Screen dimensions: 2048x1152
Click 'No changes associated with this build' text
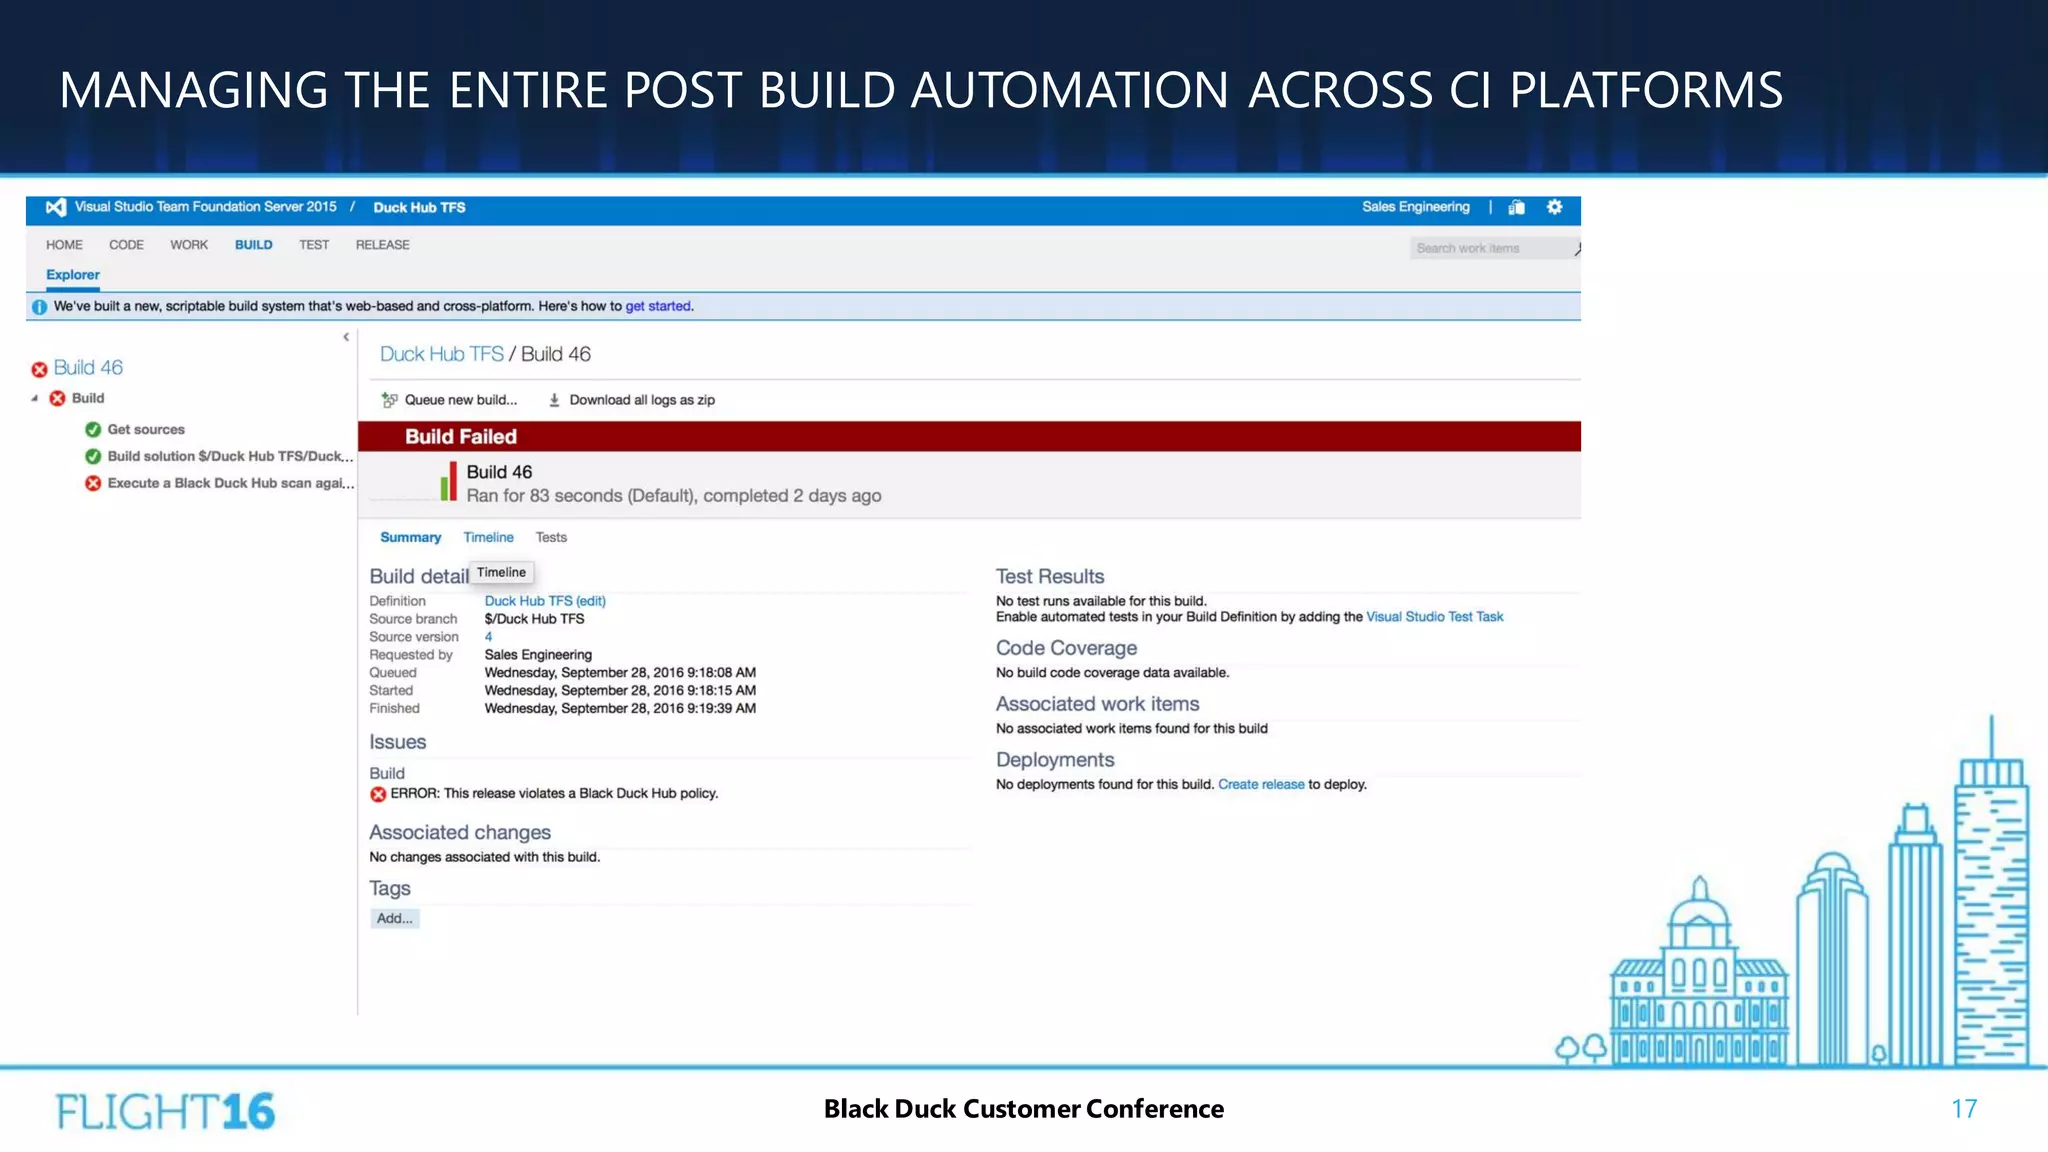[x=485, y=857]
